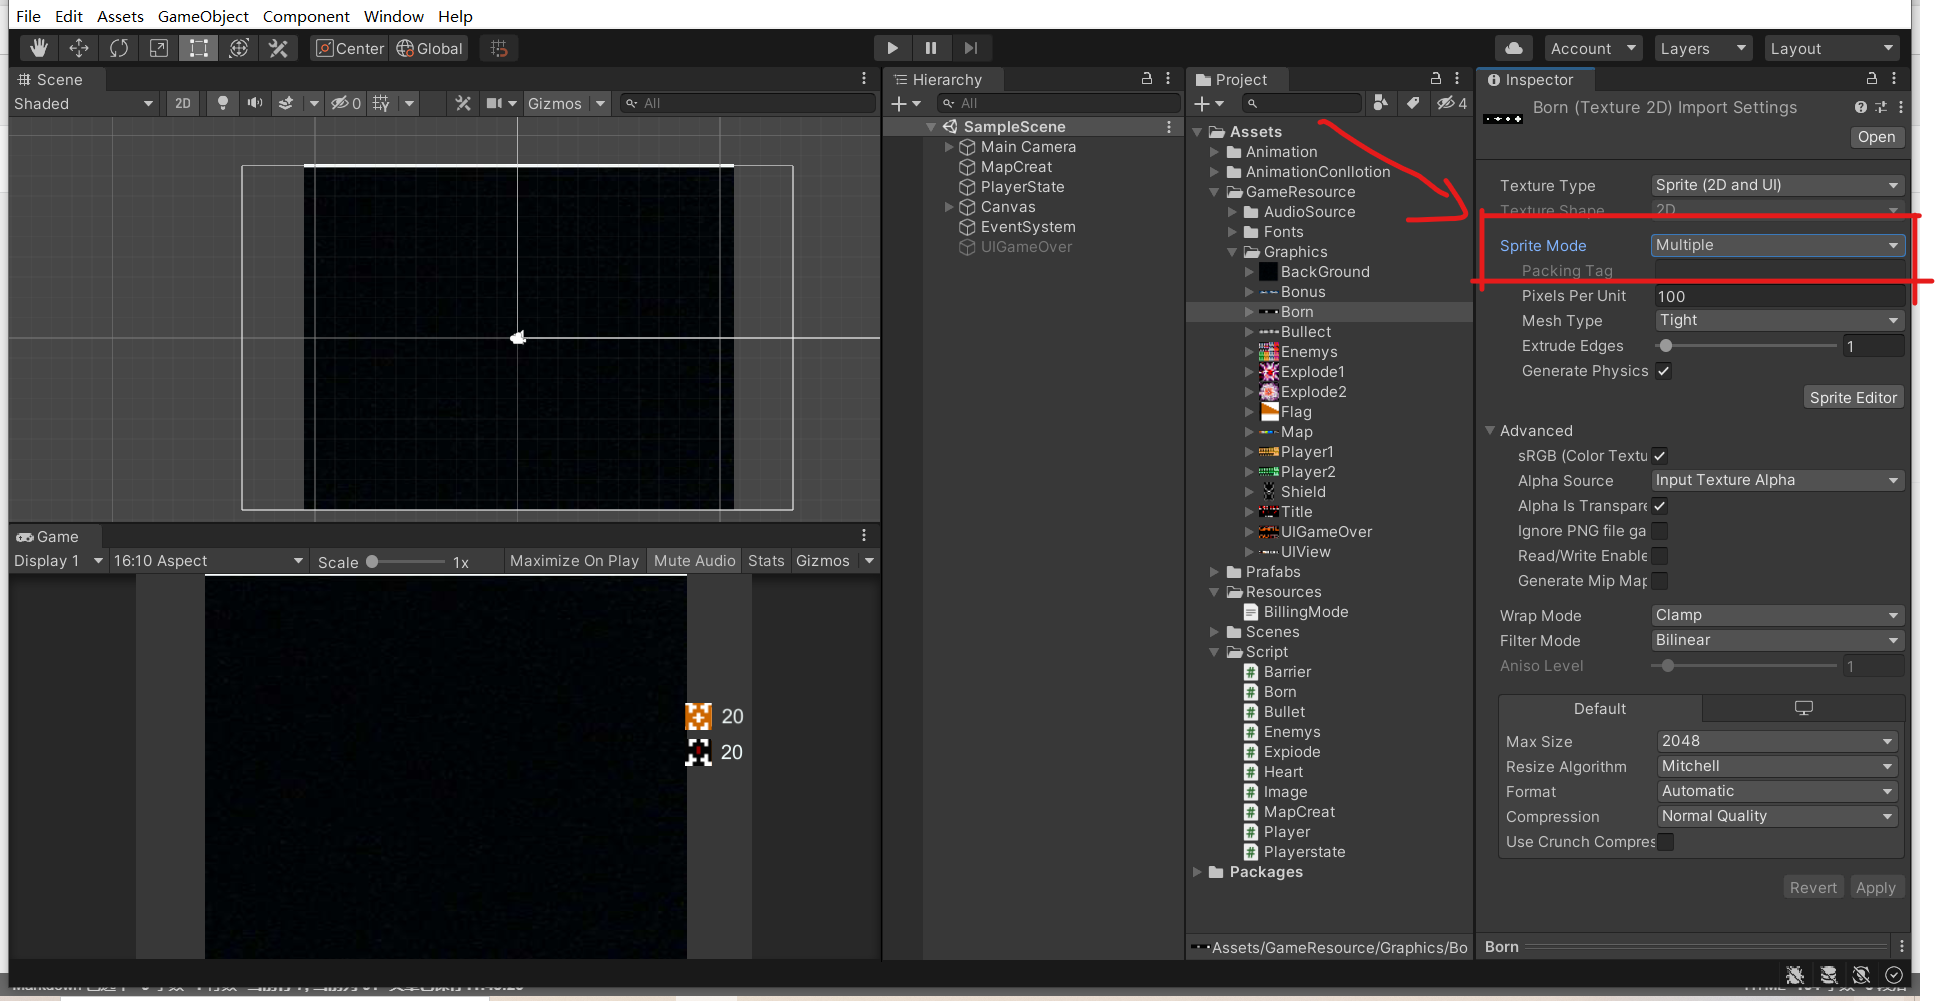Viewport: 1935px width, 1001px height.
Task: Toggle scene visibility hidden objects icon
Action: 346,103
